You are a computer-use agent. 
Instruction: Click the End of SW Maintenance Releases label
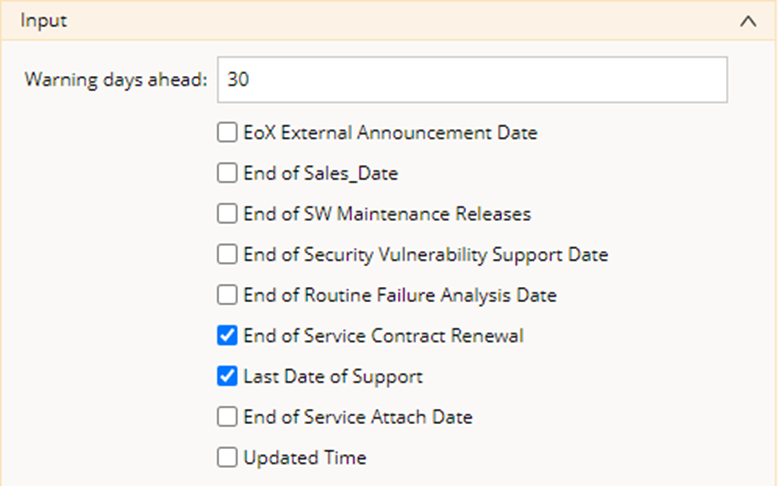coord(387,214)
